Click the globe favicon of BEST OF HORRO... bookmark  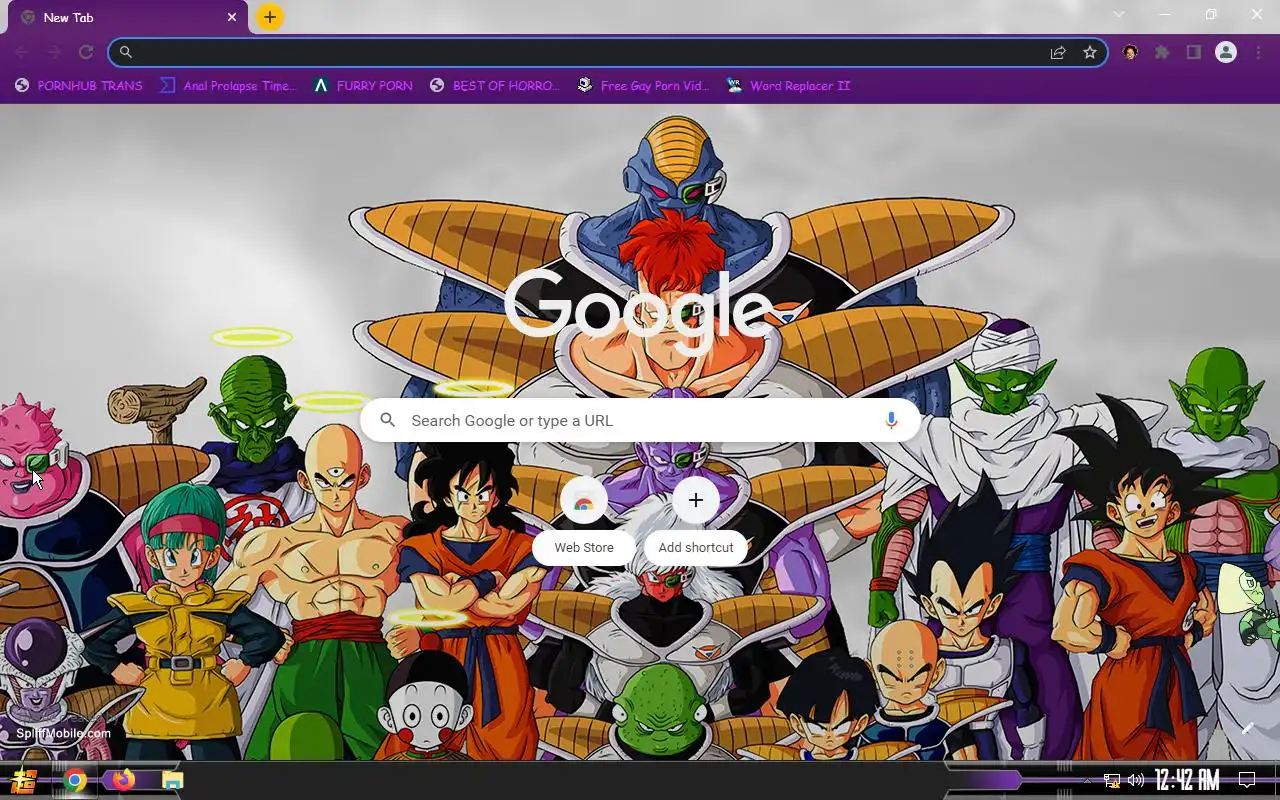coord(437,86)
